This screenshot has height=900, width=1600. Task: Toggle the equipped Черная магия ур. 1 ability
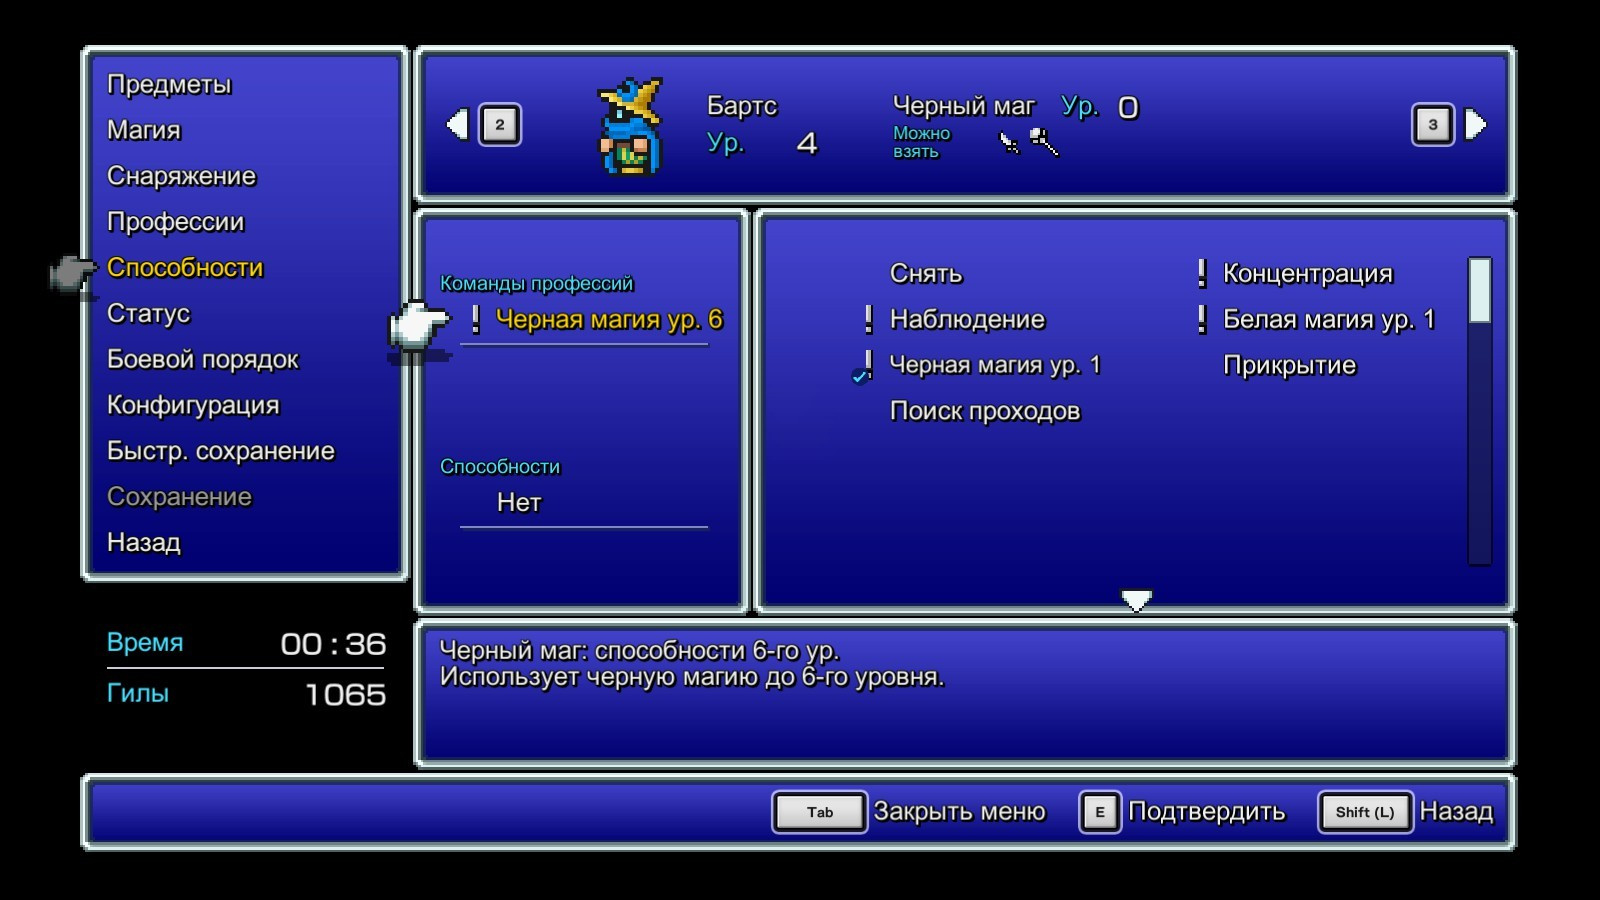tap(994, 366)
